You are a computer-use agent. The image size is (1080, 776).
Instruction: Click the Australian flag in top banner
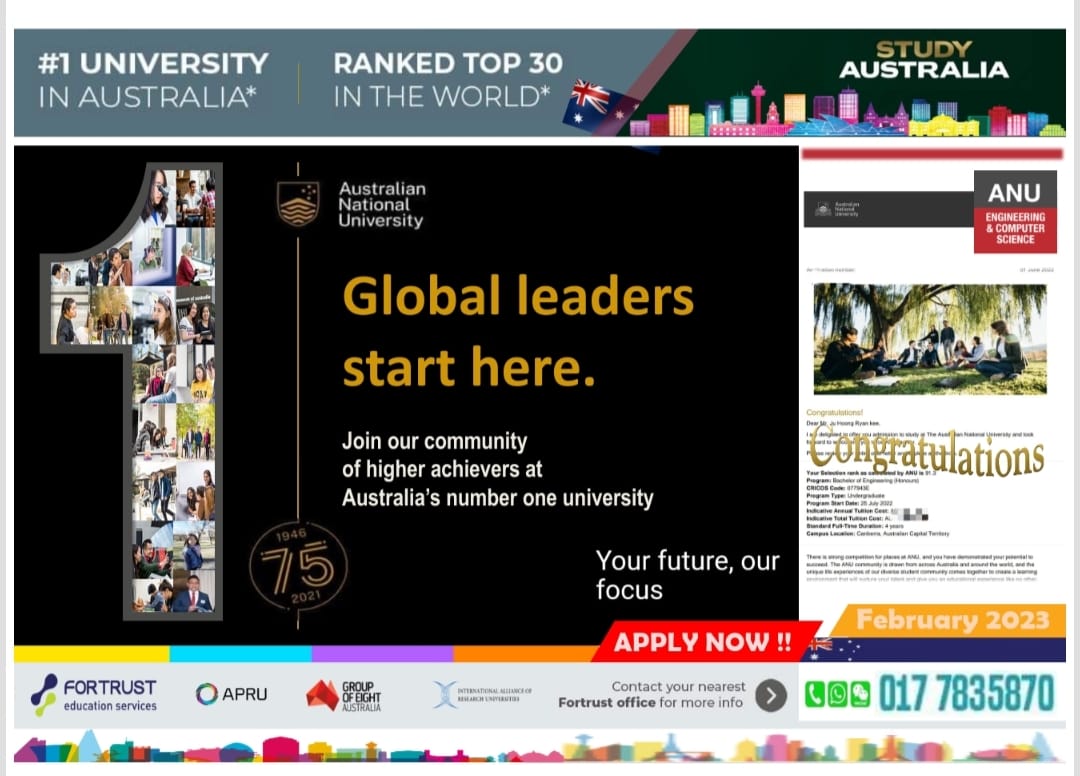click(600, 107)
